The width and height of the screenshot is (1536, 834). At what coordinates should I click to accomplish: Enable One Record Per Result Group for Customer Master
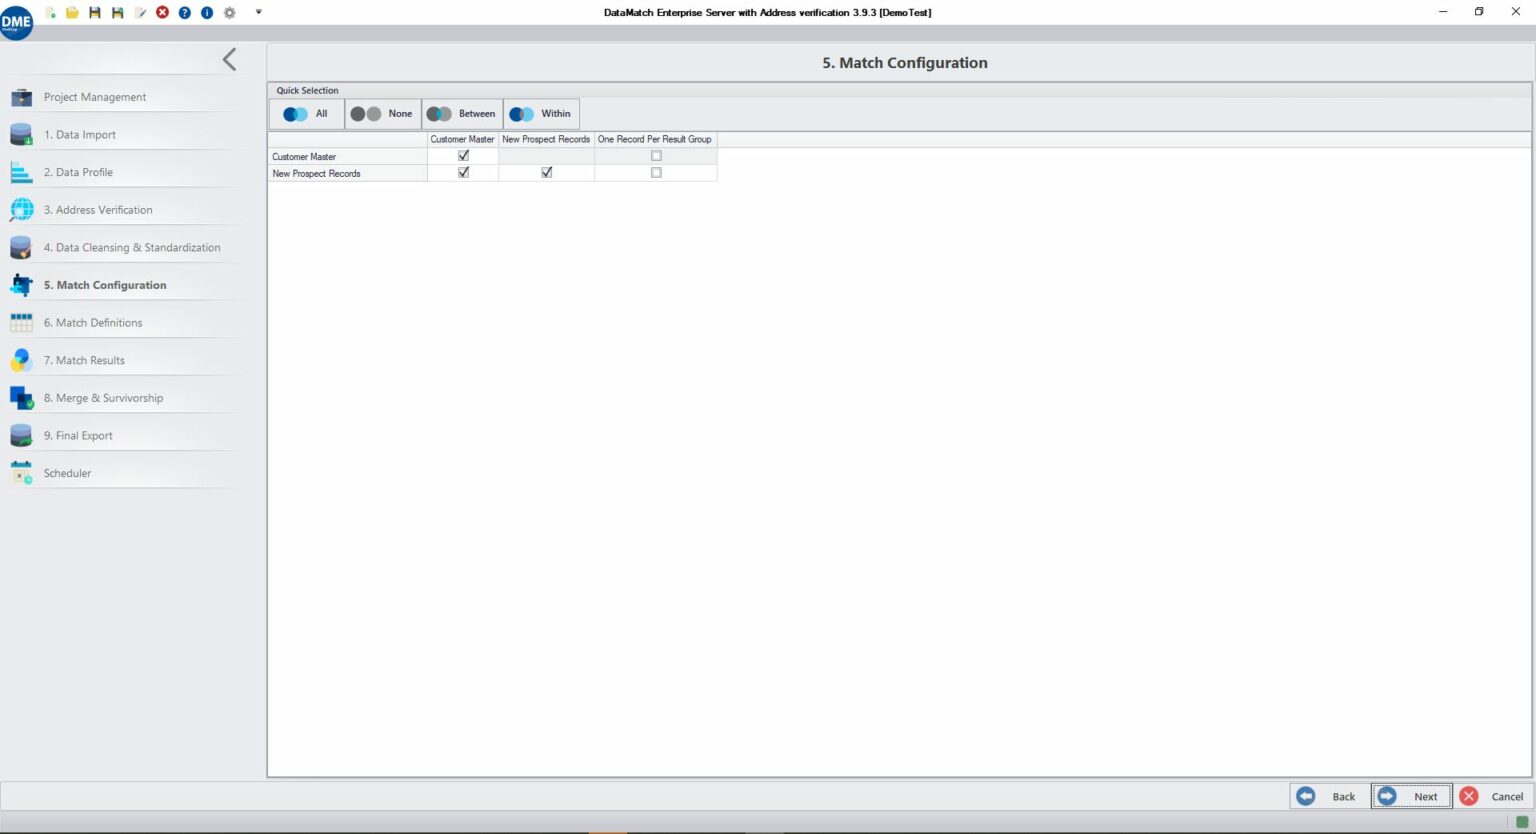(656, 156)
